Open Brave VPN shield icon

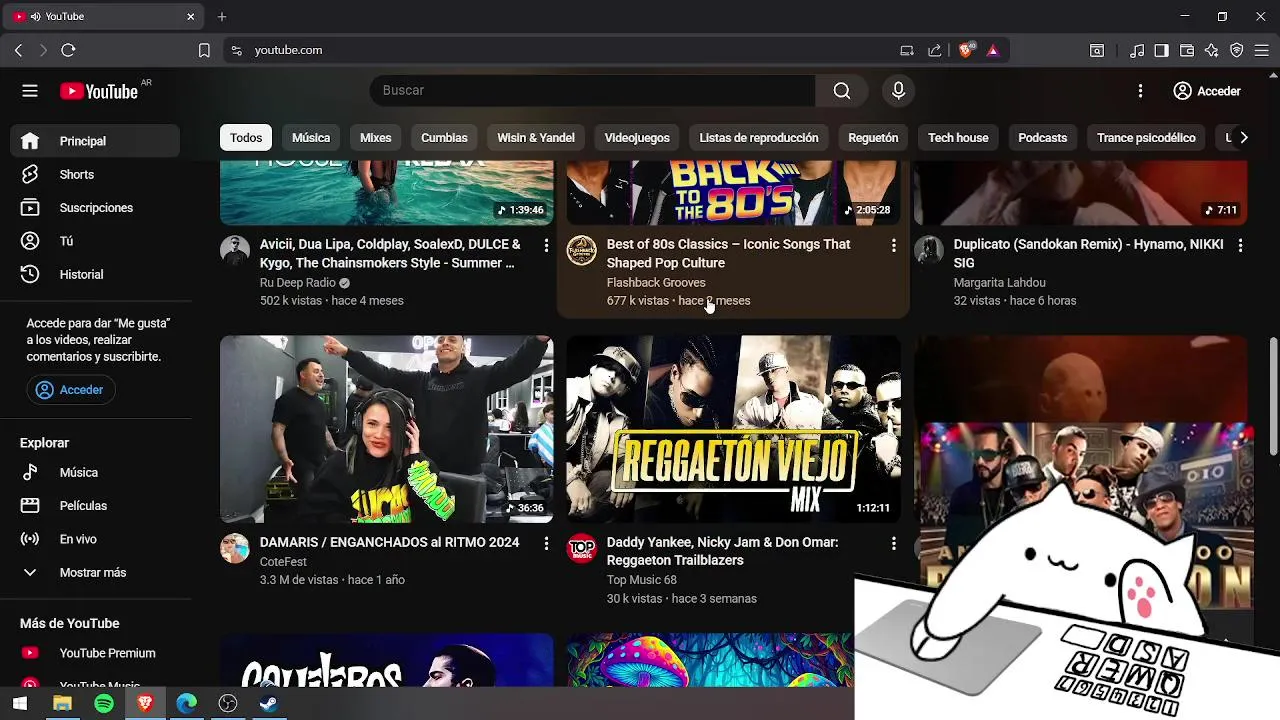click(x=1237, y=50)
